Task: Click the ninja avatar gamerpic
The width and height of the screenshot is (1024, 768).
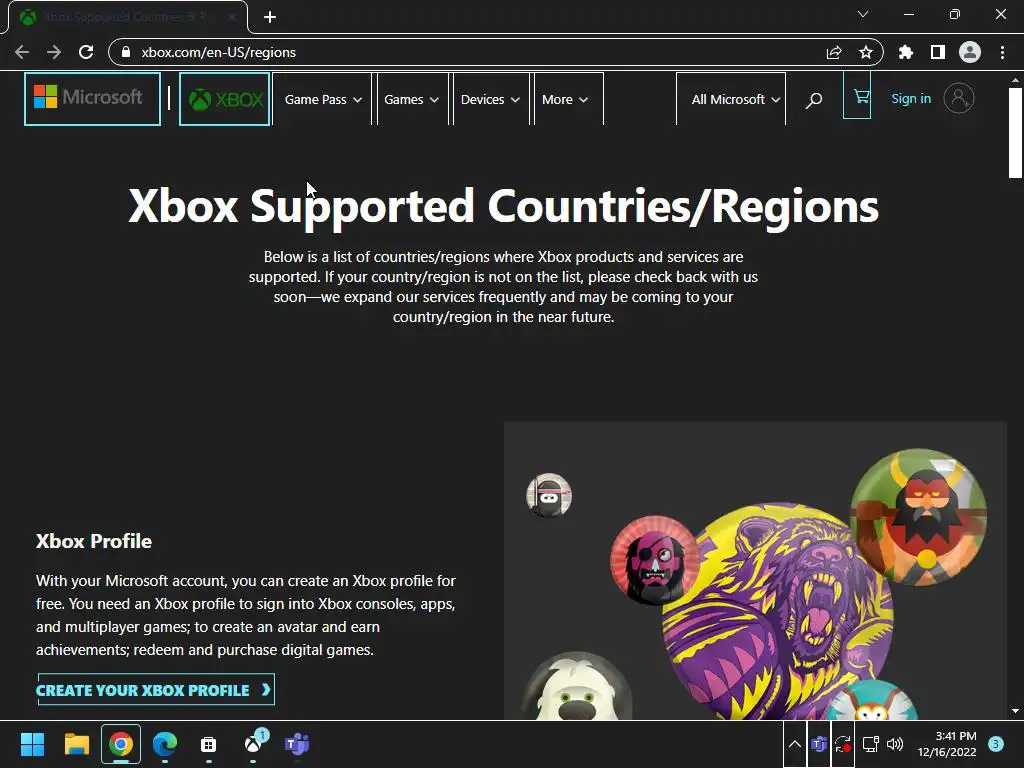Action: tap(549, 495)
